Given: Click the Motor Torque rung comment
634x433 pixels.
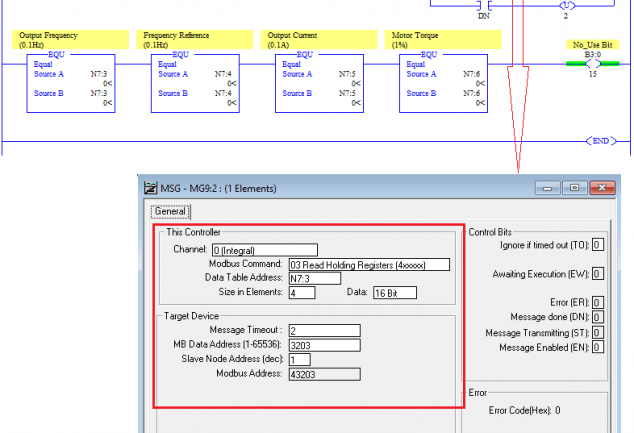Looking at the screenshot, I should click(443, 40).
